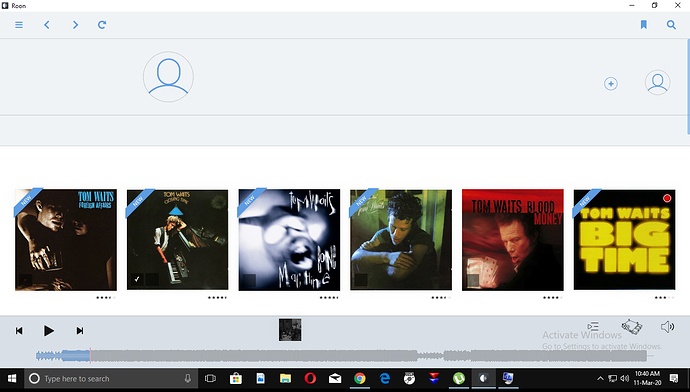Toggle the selection box on Blood Money
The width and height of the screenshot is (690, 392).
click(473, 279)
